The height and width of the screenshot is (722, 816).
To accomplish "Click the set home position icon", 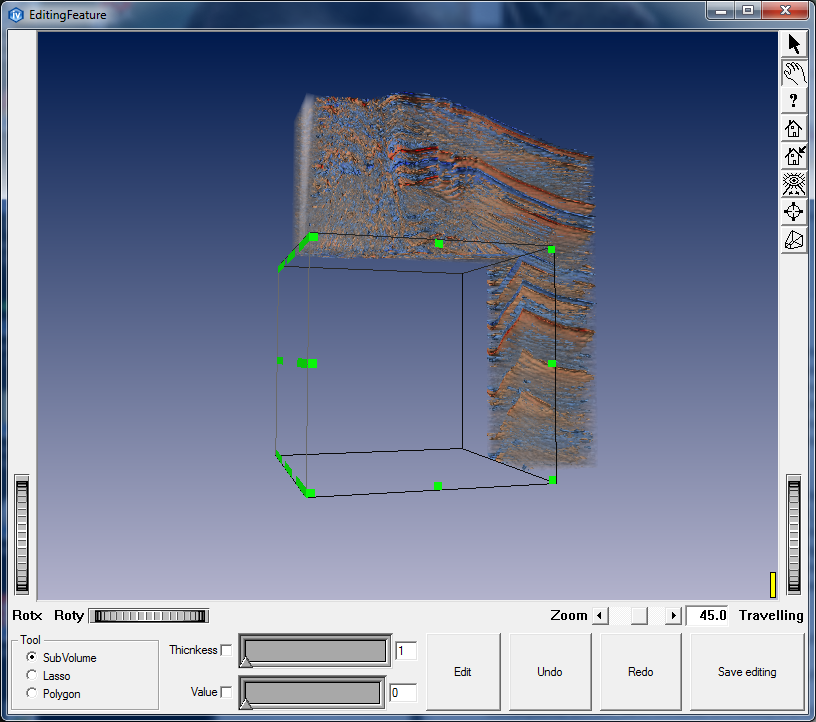I will [x=794, y=156].
